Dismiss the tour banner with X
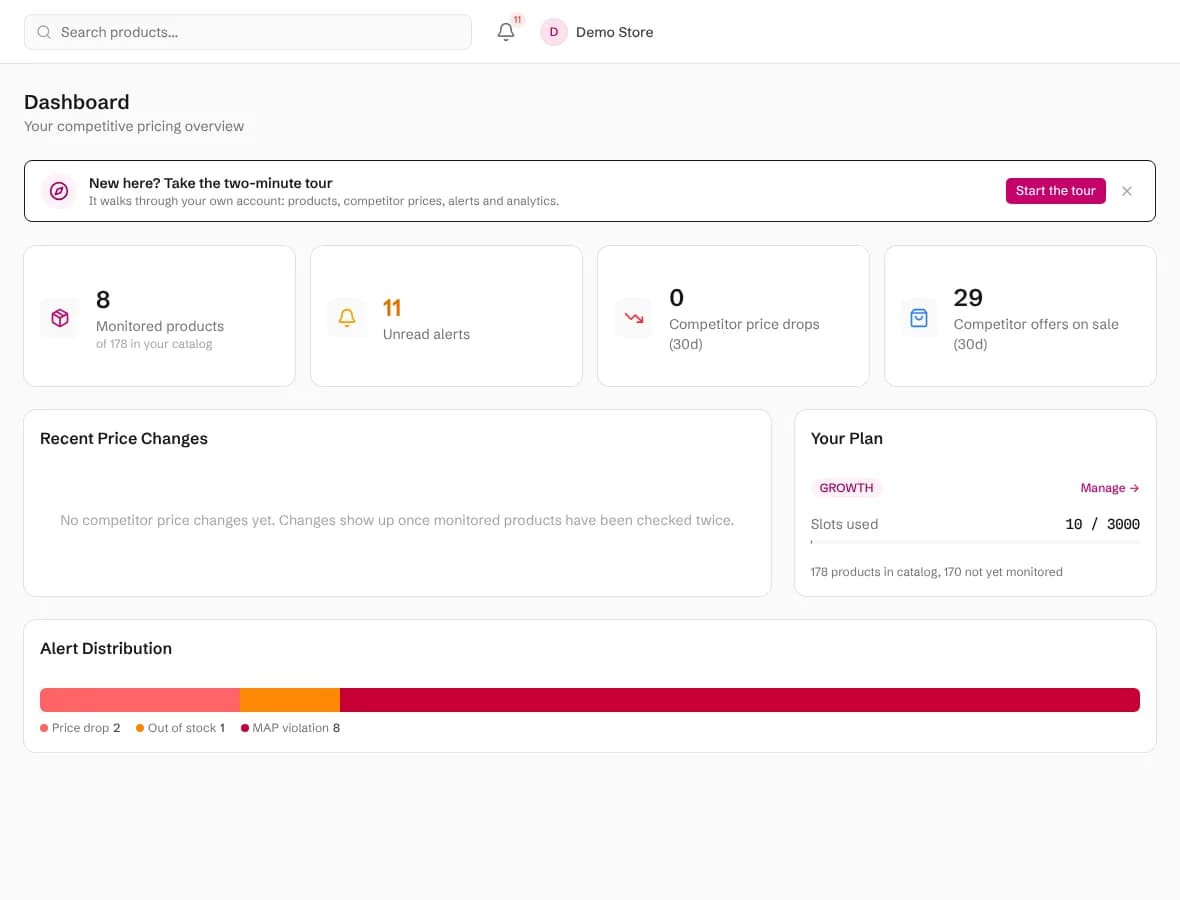 click(x=1127, y=191)
